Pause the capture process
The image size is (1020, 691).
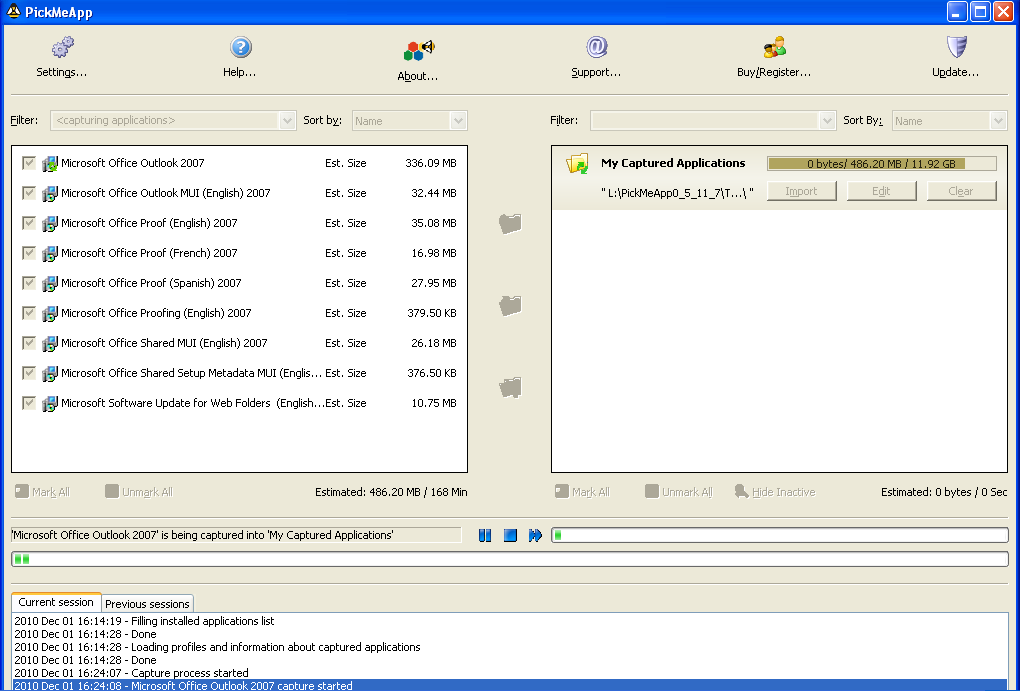pos(485,535)
